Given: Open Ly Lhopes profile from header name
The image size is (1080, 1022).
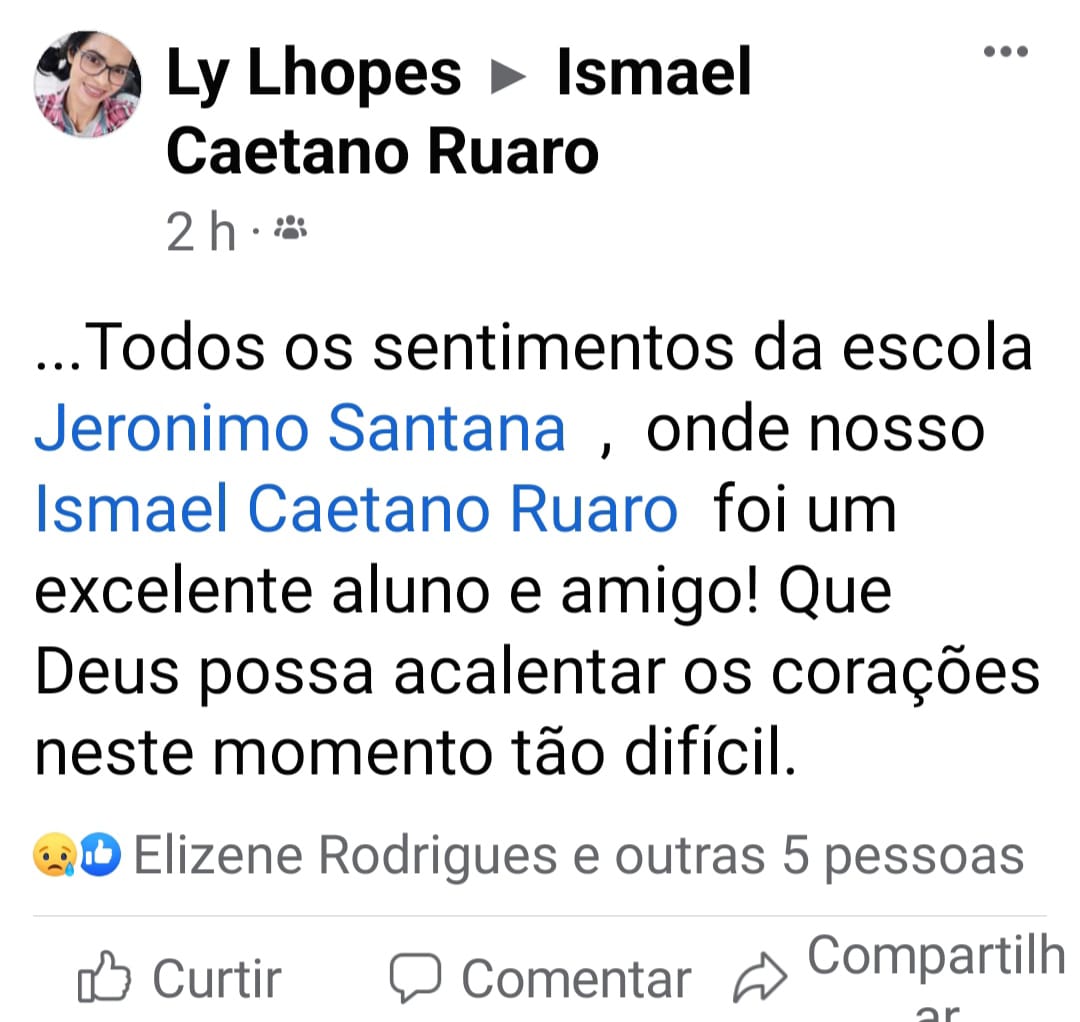Looking at the screenshot, I should point(313,73).
